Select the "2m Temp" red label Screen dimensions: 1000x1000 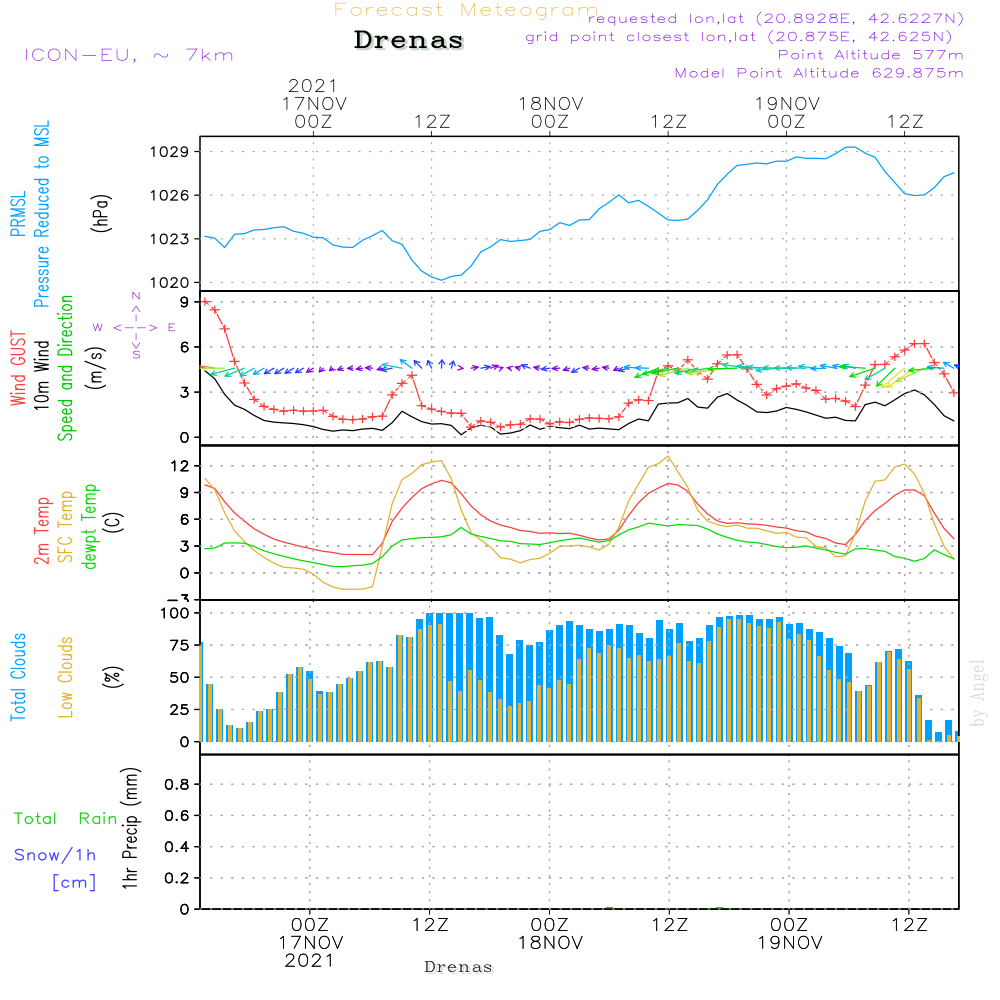pyautogui.click(x=41, y=531)
